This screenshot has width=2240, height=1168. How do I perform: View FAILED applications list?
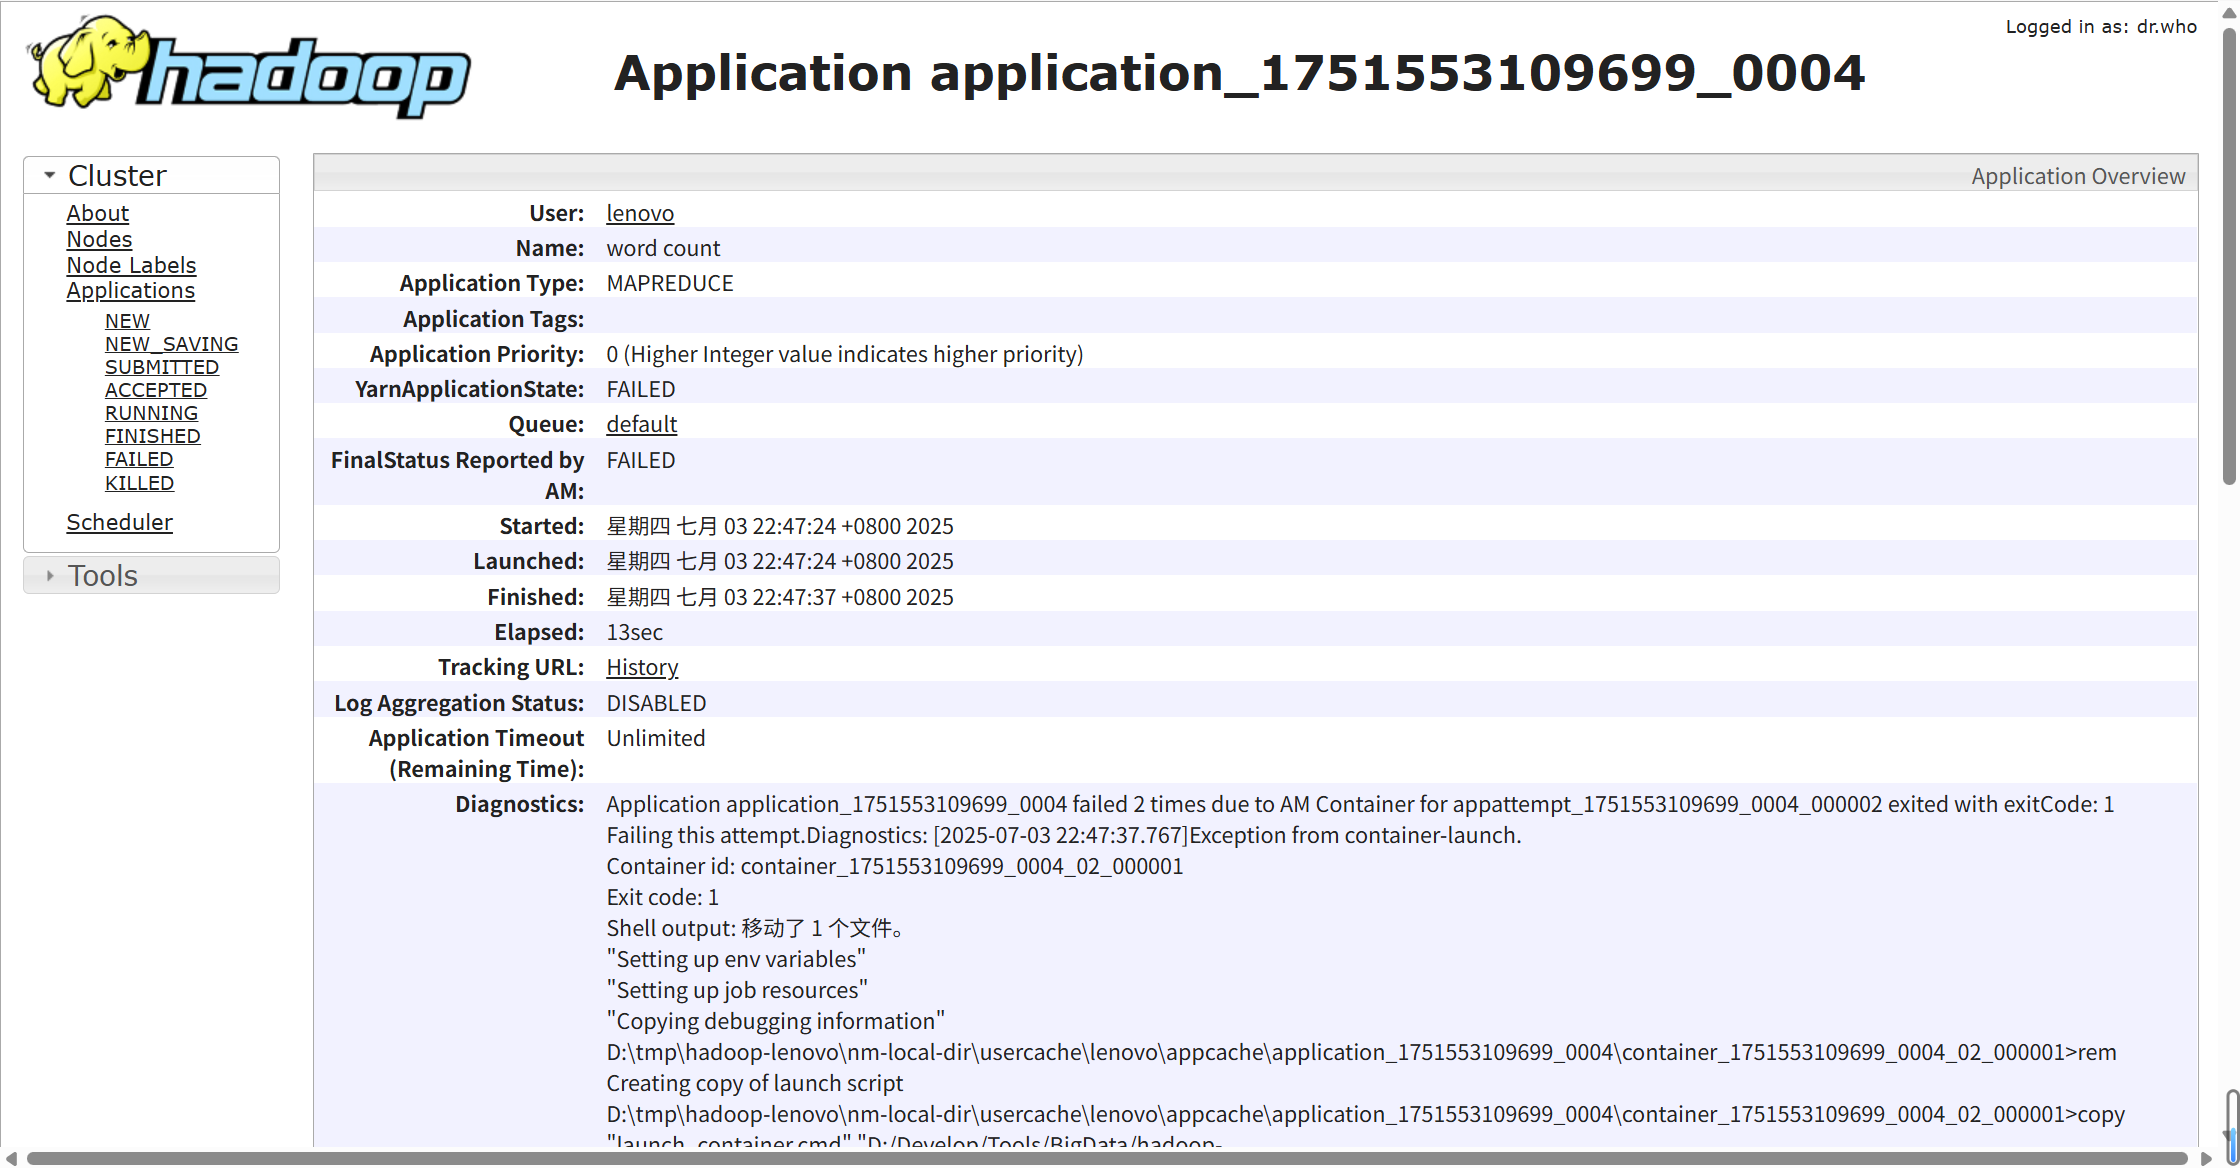pos(139,459)
